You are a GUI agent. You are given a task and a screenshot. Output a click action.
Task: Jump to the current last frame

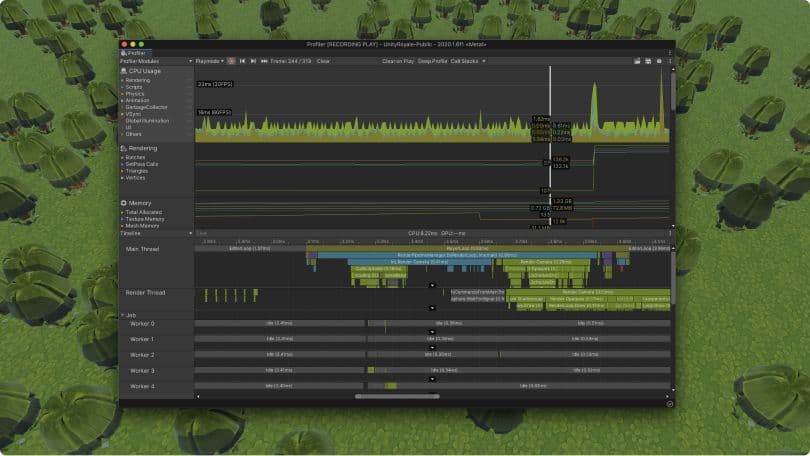tap(263, 61)
